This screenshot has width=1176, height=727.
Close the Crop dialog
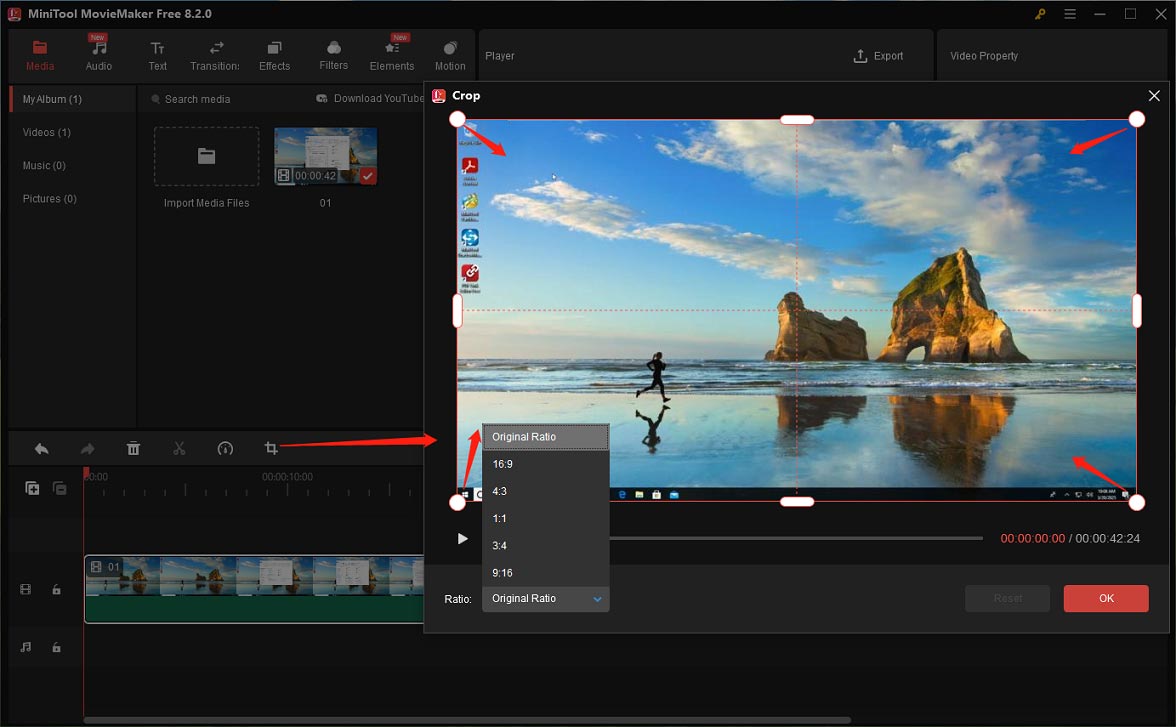pos(1154,95)
